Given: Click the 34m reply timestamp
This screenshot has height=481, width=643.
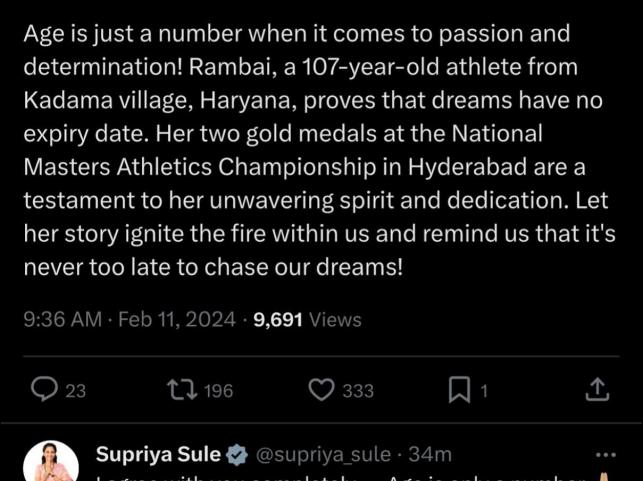Looking at the screenshot, I should pyautogui.click(x=430, y=455).
